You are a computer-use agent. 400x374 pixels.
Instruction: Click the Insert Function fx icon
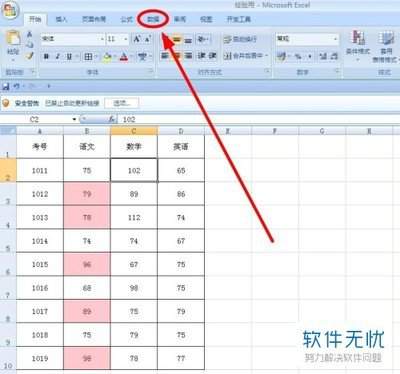(112, 119)
